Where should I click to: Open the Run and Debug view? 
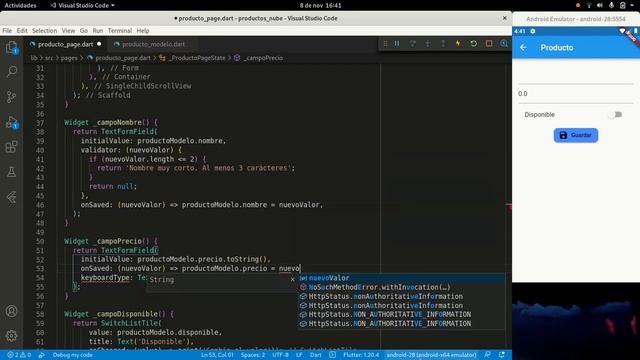[11, 122]
